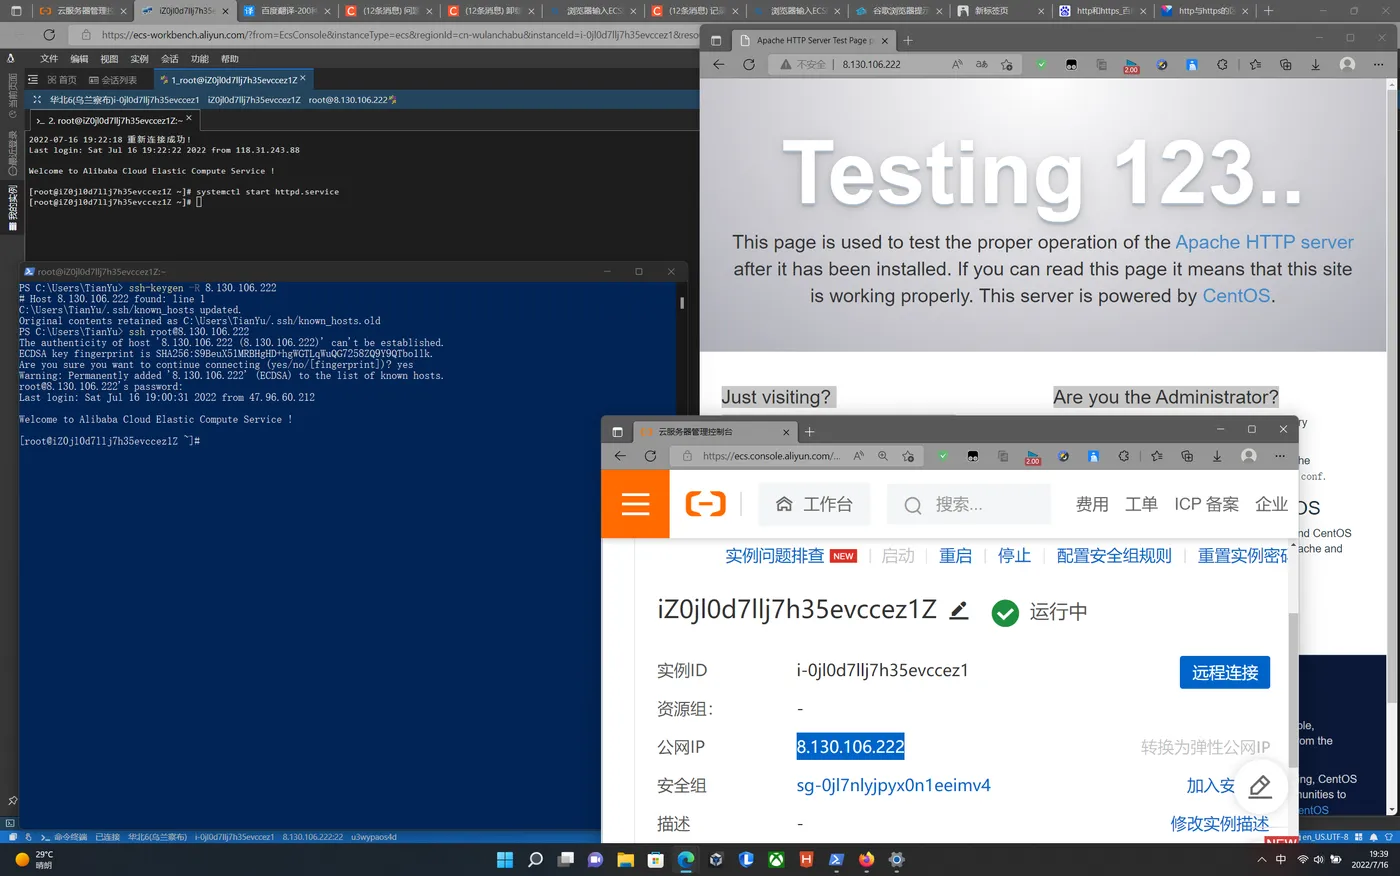Close the 1_root@iZ0jl0d7llj7h35evccez1Z tab
This screenshot has width=1400, height=876.
click(303, 78)
